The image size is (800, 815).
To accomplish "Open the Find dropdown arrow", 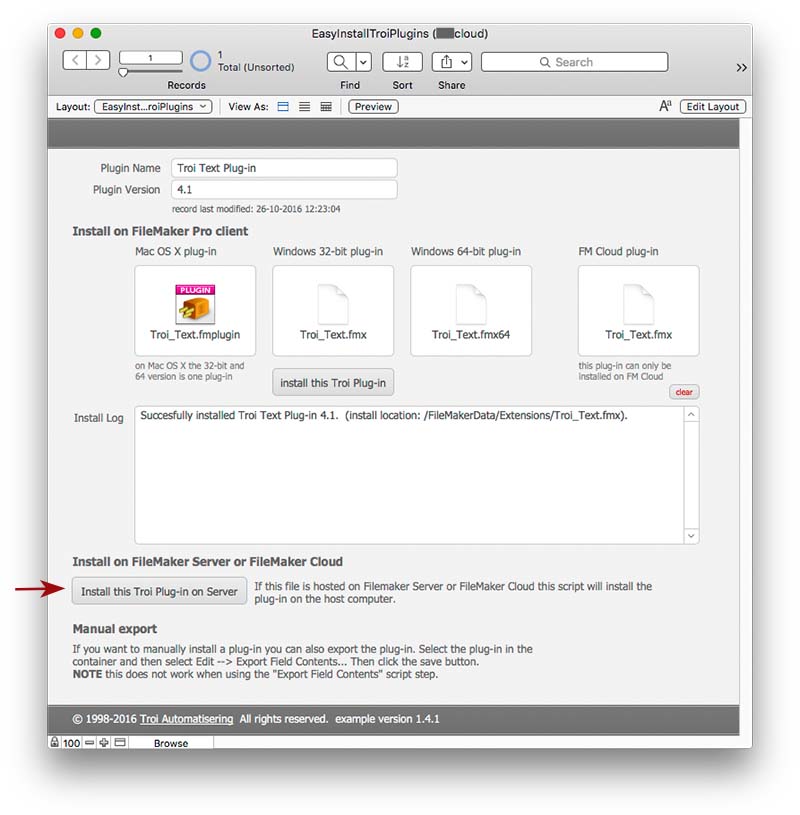I will point(364,62).
